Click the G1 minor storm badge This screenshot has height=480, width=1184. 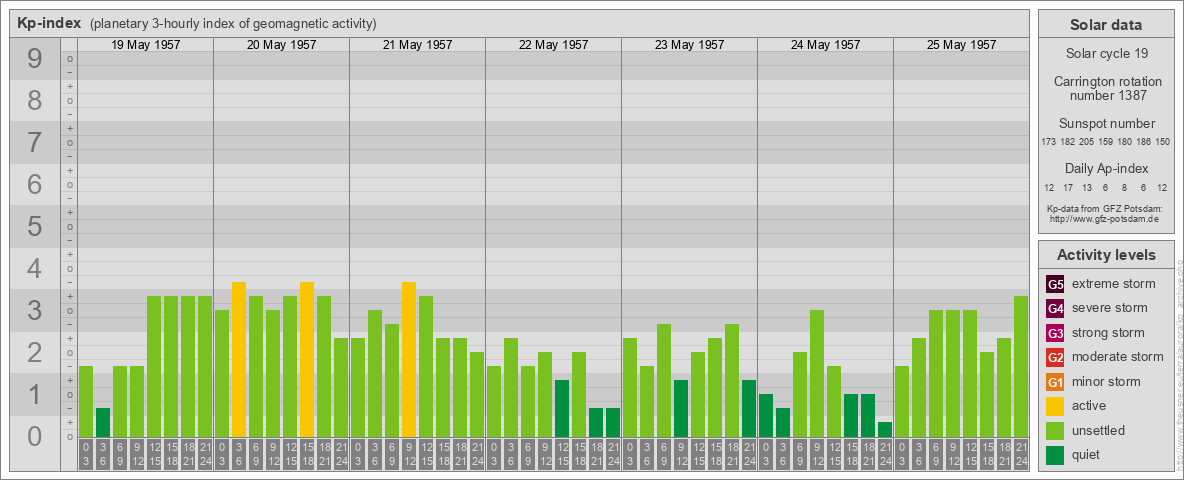click(1055, 381)
